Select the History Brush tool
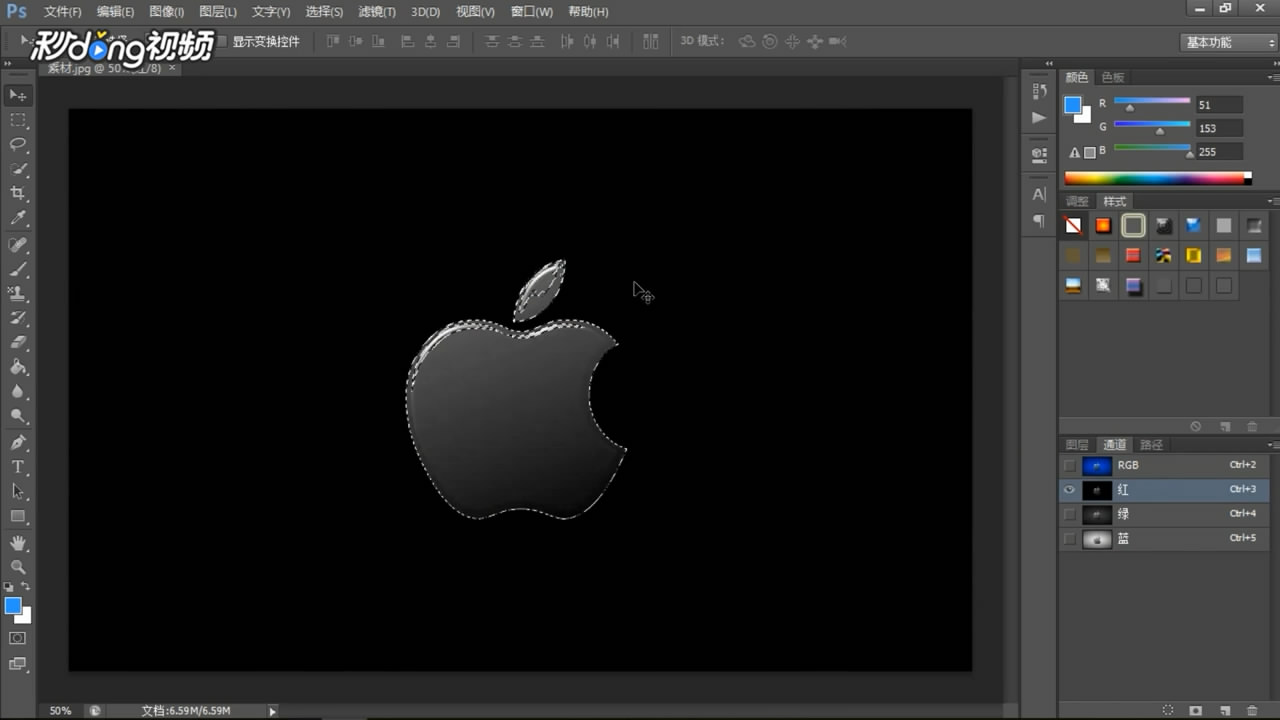The width and height of the screenshot is (1280, 720). (x=18, y=318)
